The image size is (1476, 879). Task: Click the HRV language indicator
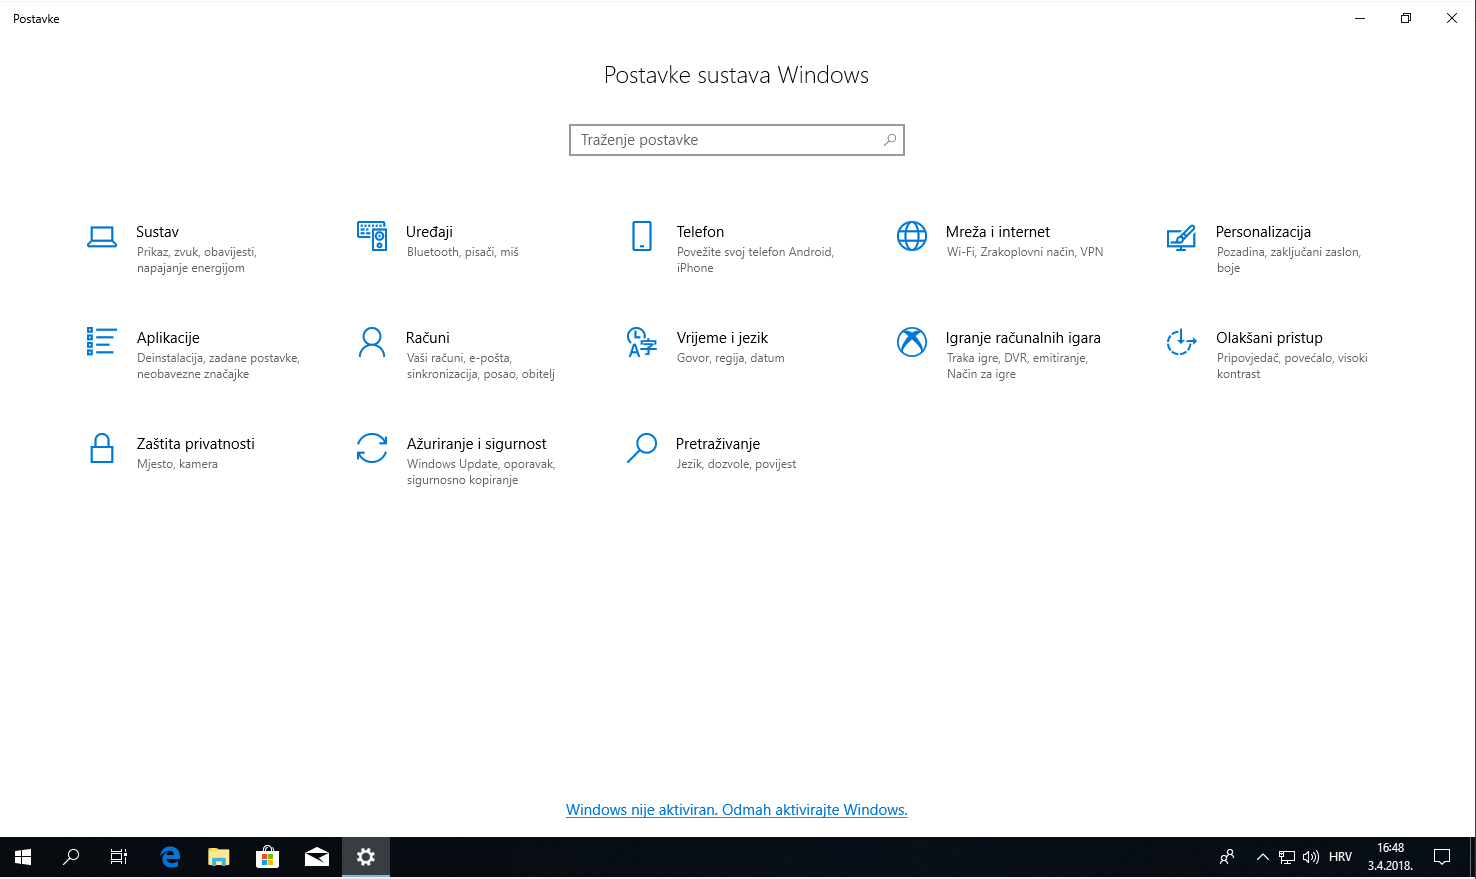[x=1340, y=857]
